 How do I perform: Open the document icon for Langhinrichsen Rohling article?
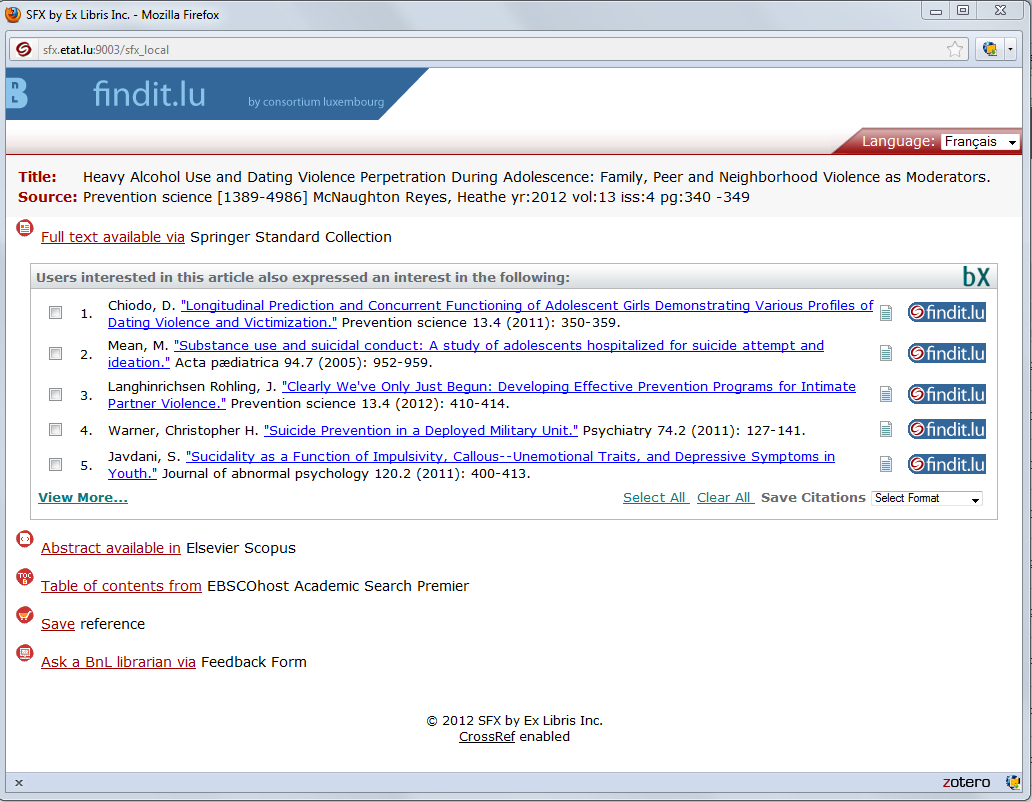[886, 395]
